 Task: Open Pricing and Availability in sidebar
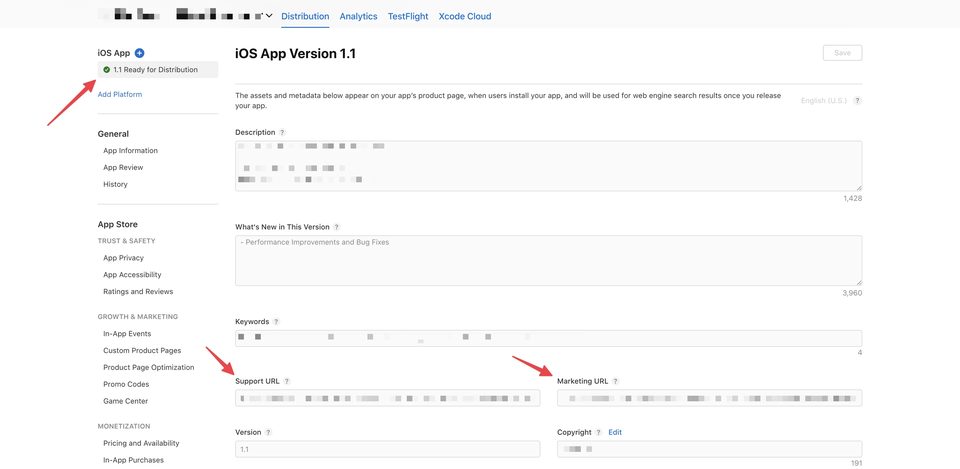point(141,443)
